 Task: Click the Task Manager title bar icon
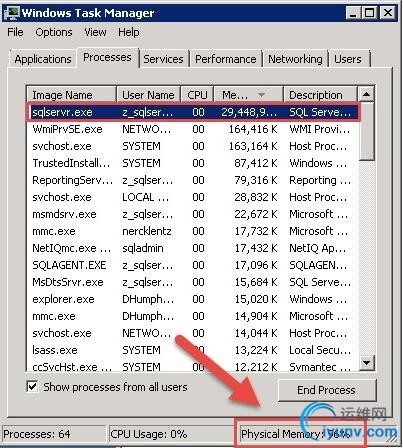point(12,13)
